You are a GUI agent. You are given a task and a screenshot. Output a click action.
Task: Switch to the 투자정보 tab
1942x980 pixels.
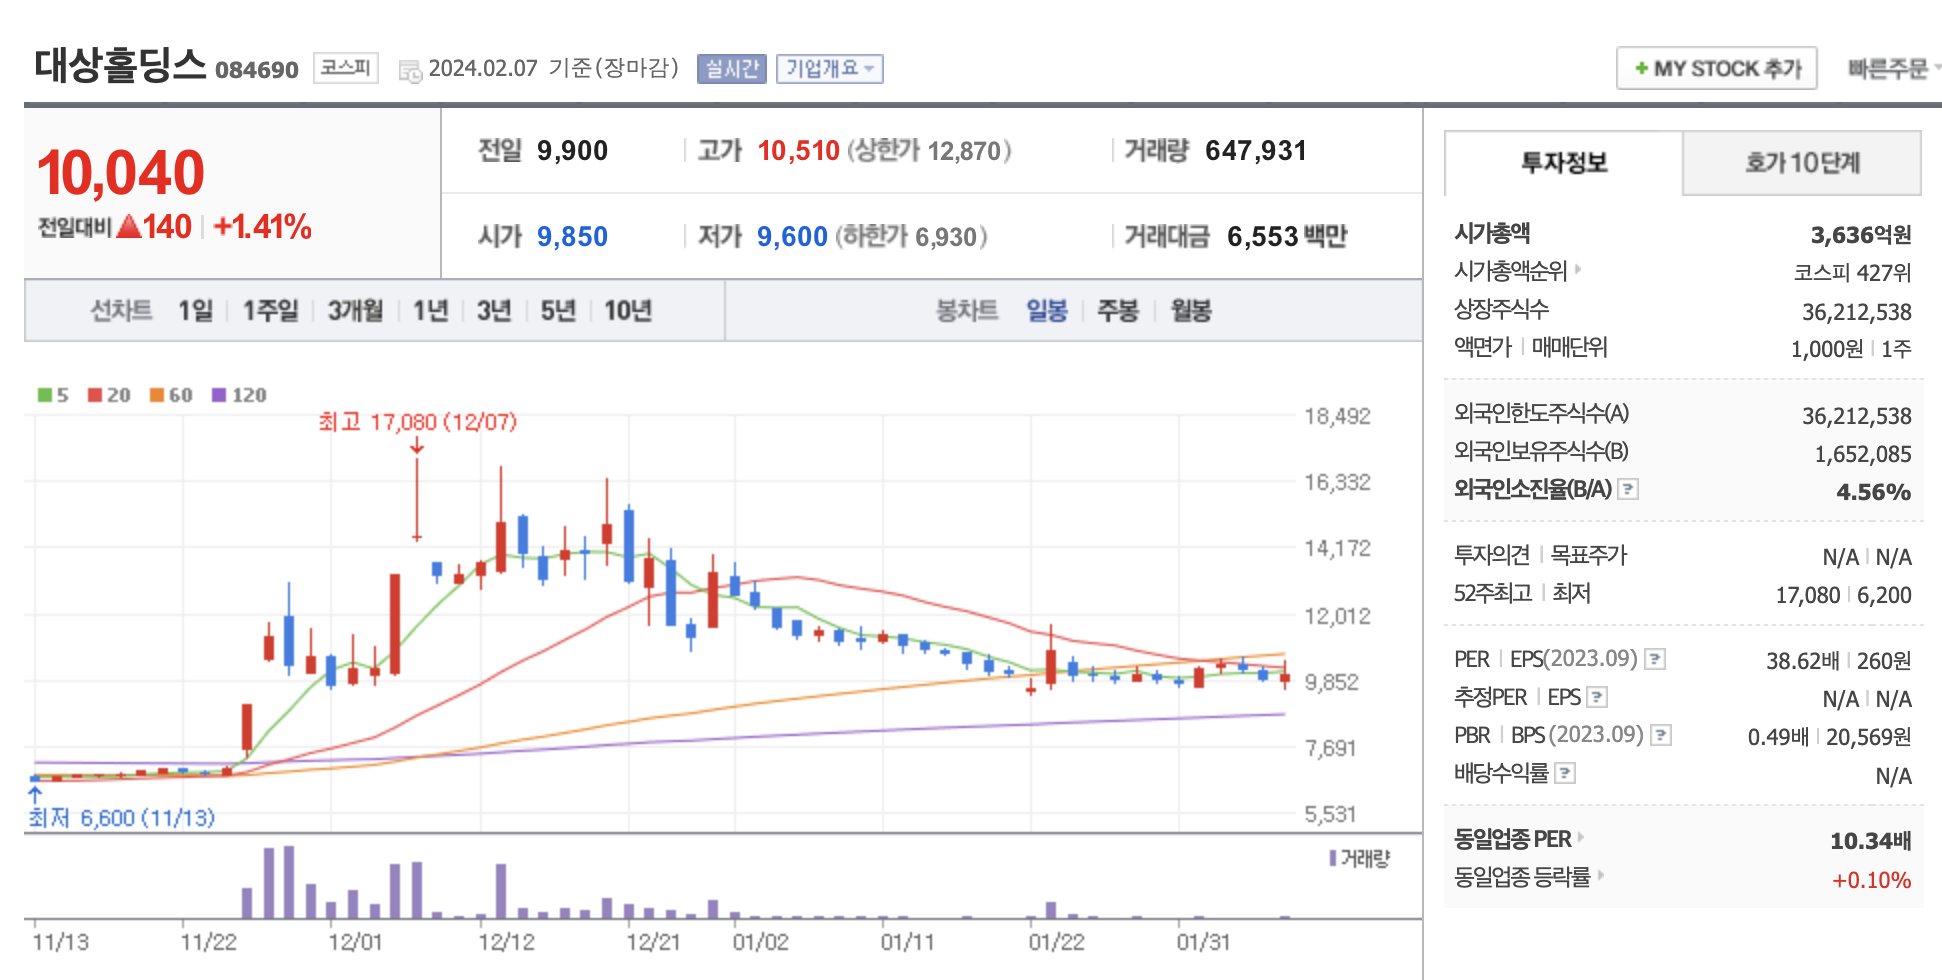coord(1564,163)
